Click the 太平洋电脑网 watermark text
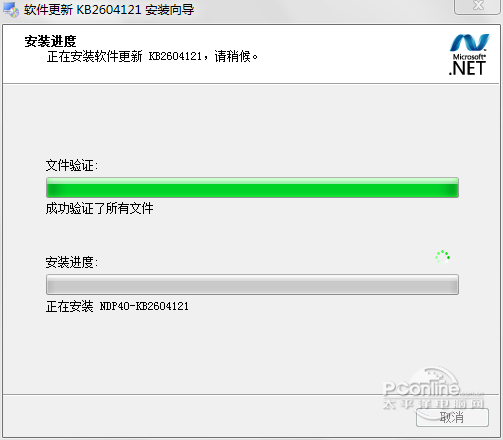The height and width of the screenshot is (440, 503). (x=433, y=404)
